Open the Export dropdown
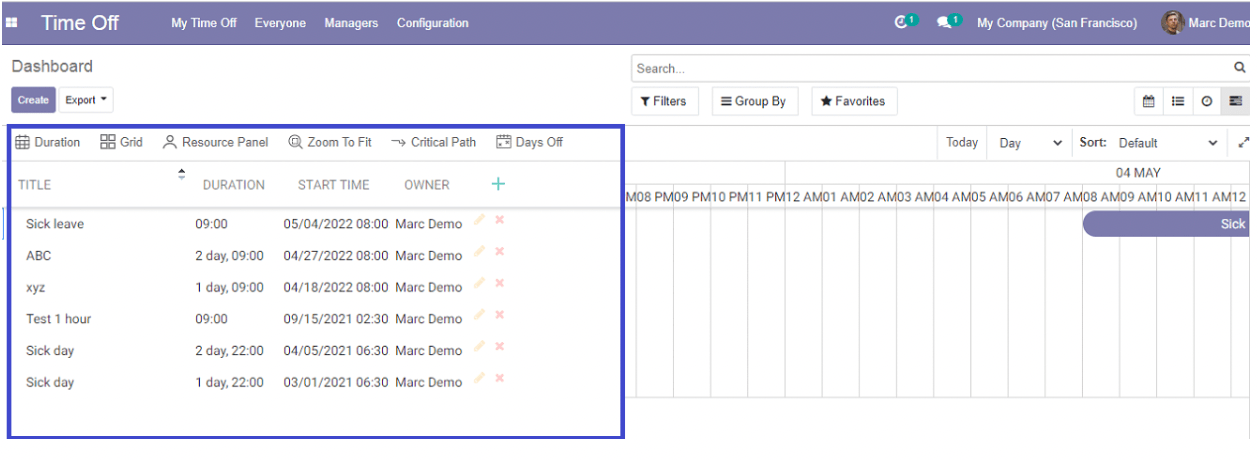 pos(86,100)
